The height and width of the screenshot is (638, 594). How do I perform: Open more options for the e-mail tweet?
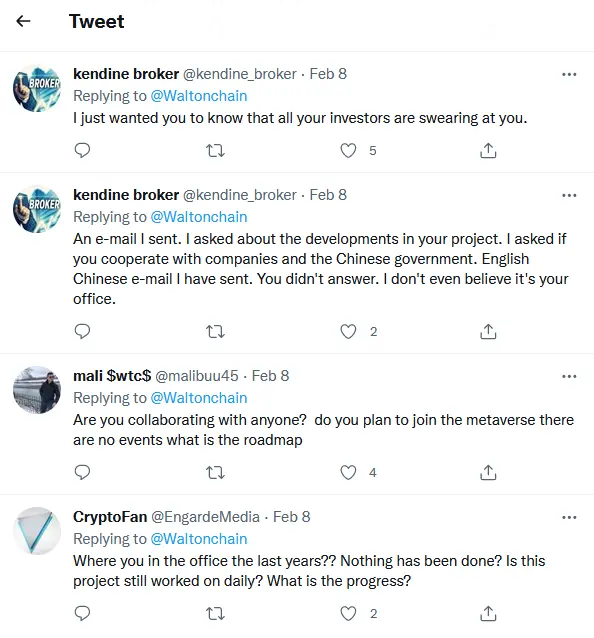click(569, 196)
